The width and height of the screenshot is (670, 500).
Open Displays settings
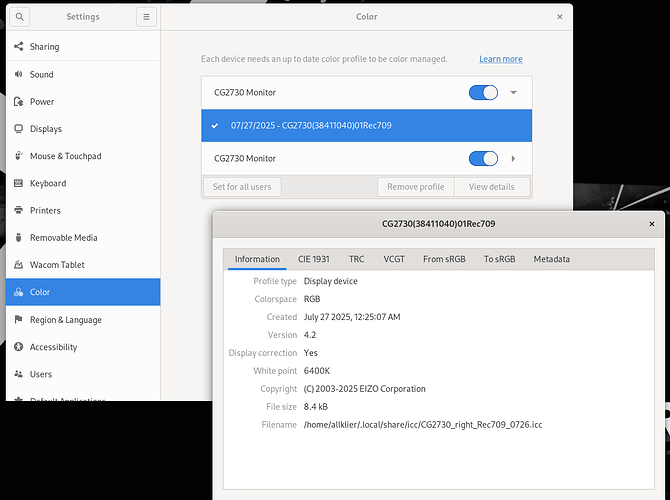(x=83, y=129)
